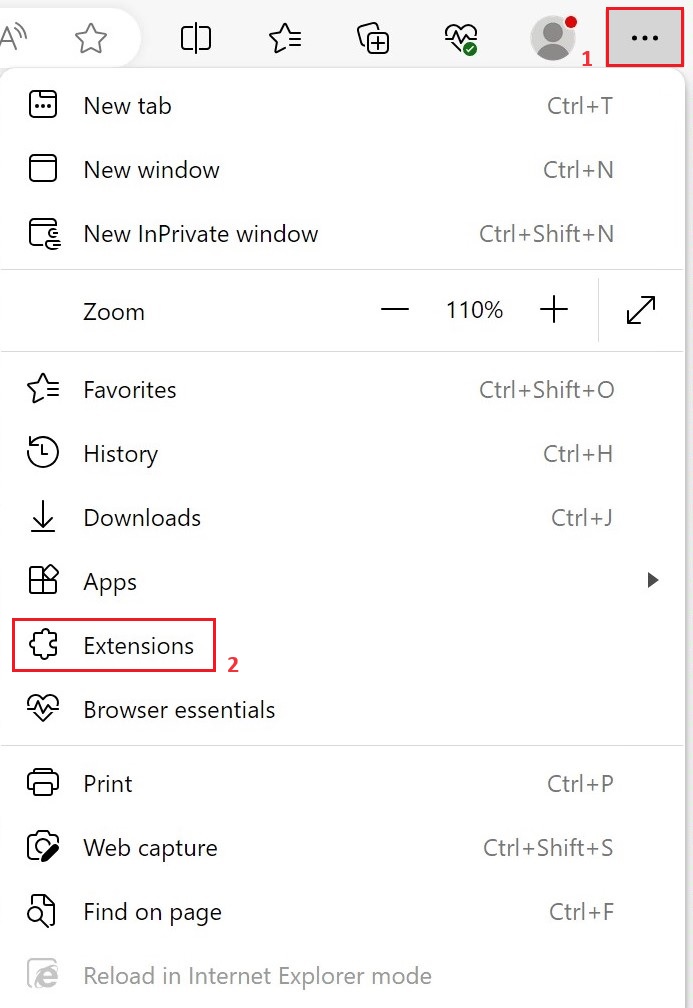Click the Browser essentials heart icon in toolbar
This screenshot has height=1008, width=693.
(460, 38)
